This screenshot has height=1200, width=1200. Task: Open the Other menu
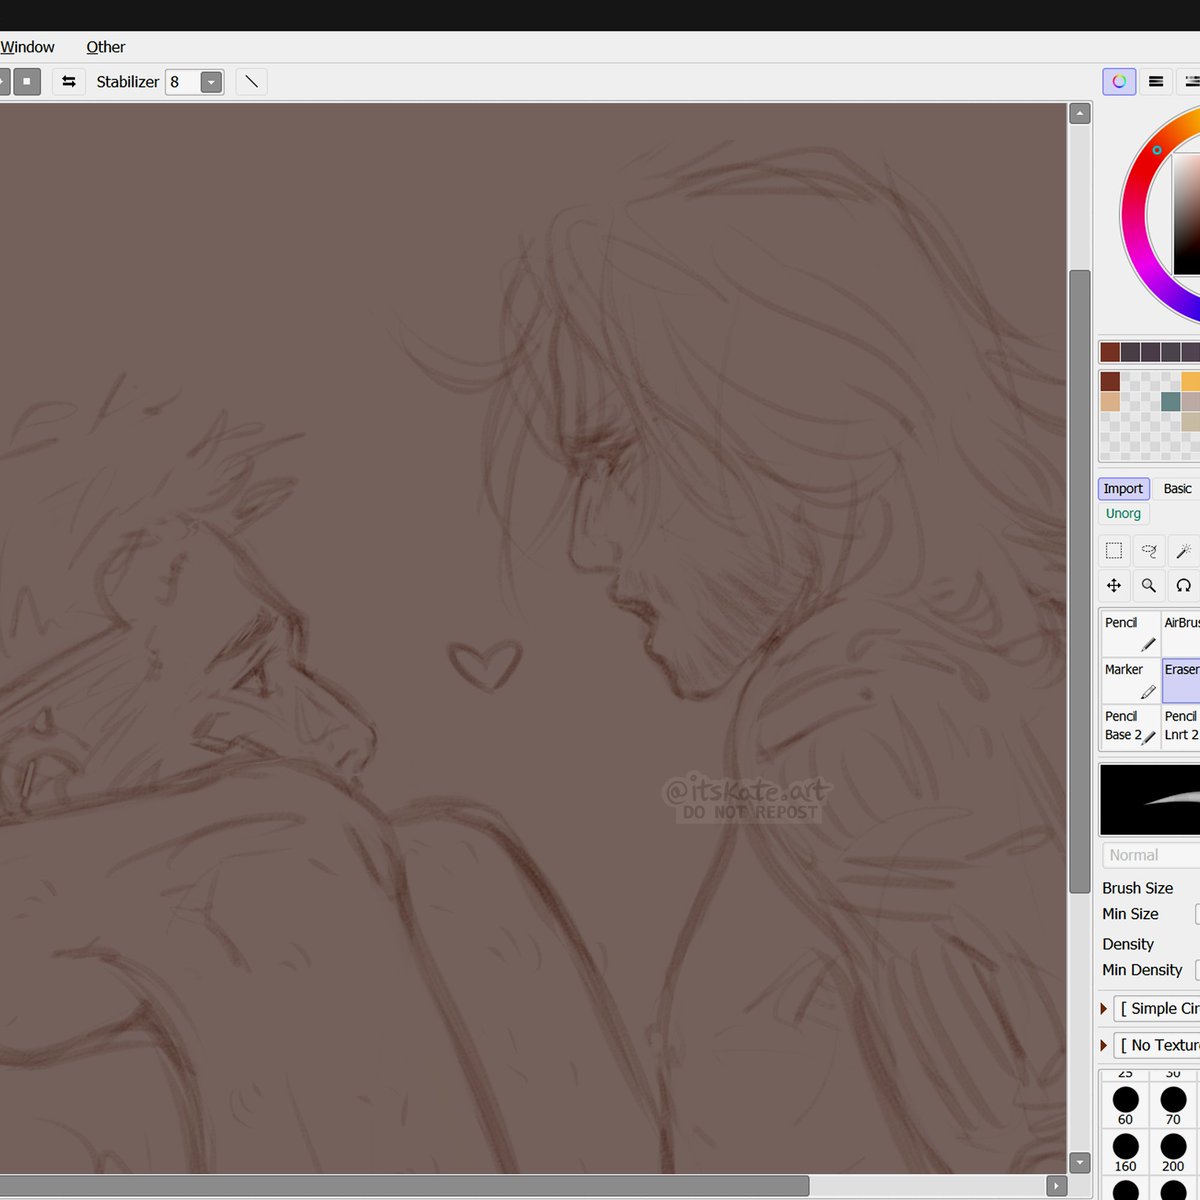click(x=105, y=47)
